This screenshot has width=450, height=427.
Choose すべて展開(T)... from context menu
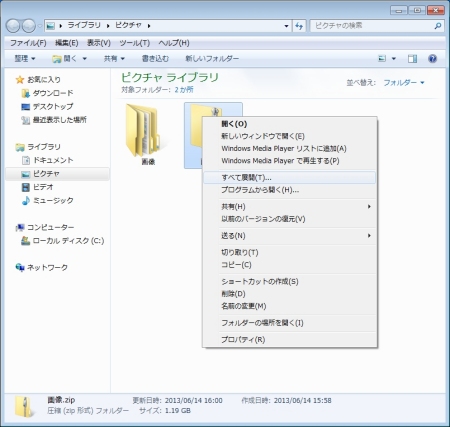click(x=289, y=178)
